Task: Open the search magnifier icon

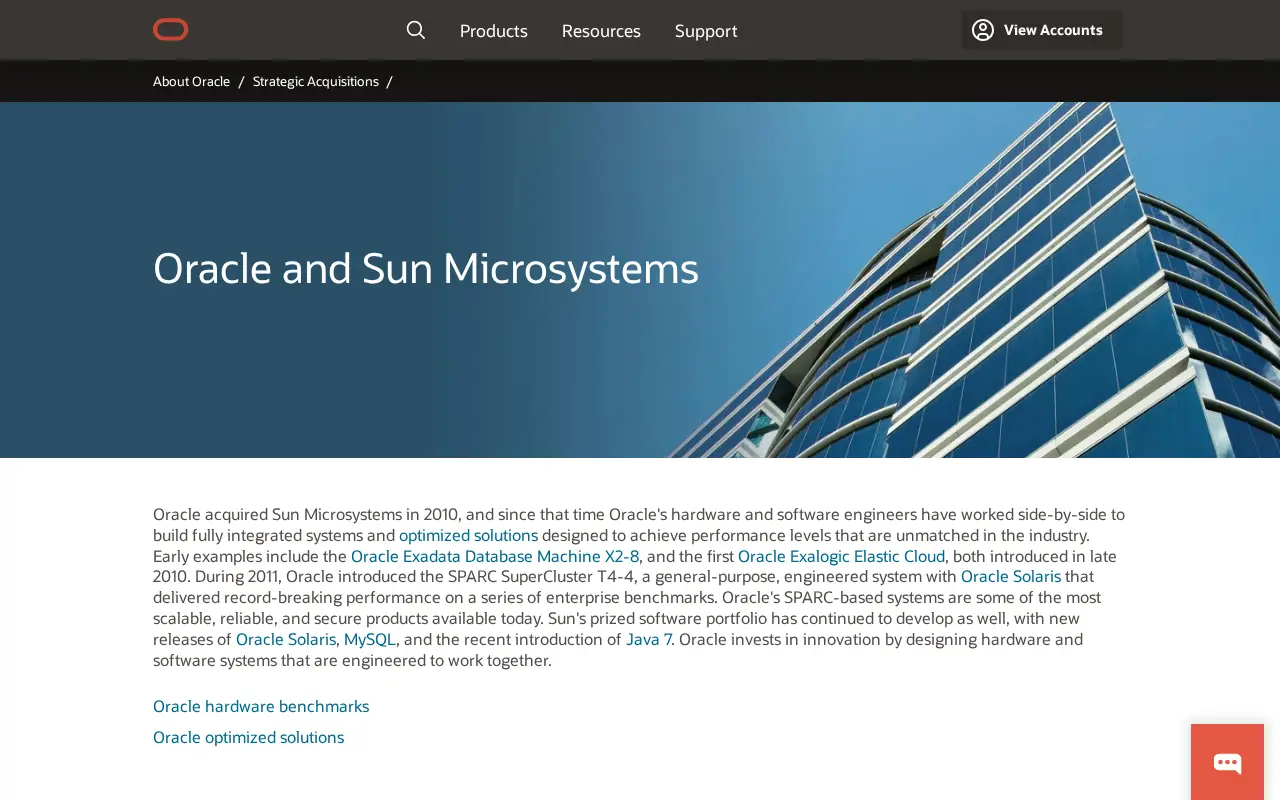Action: tap(416, 30)
